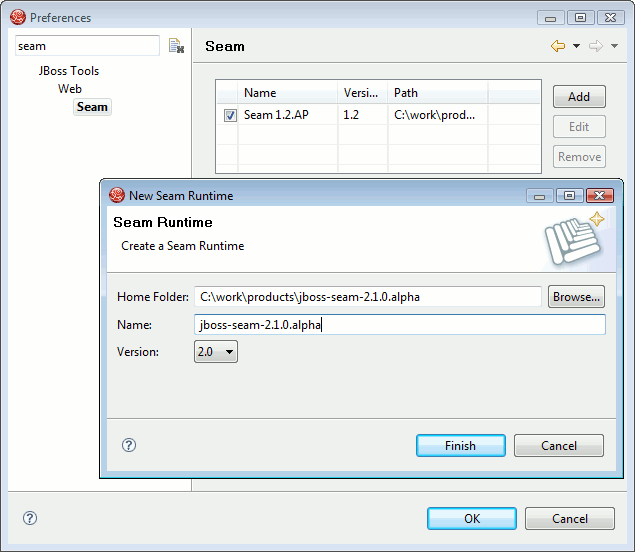Click the New Seam Runtime title icon
Screen dimensions: 635x552
pyautogui.click(x=117, y=195)
